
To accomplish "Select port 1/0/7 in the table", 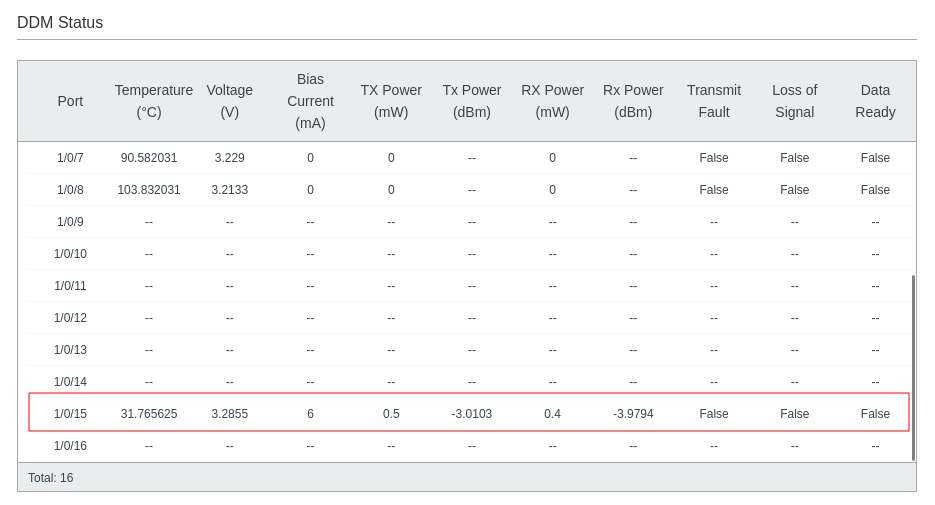I will [70, 158].
